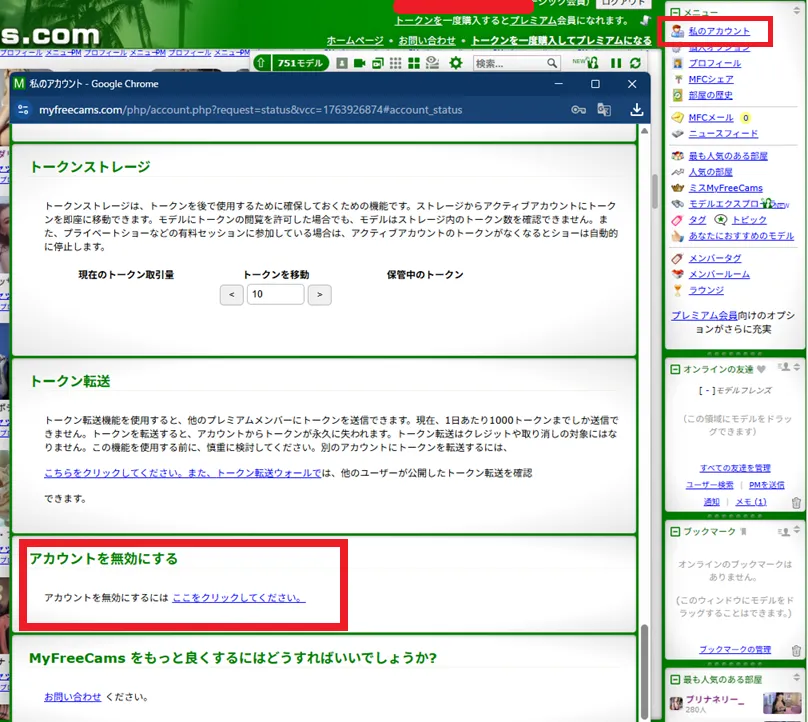Open MFCメール from the menu

tap(710, 118)
